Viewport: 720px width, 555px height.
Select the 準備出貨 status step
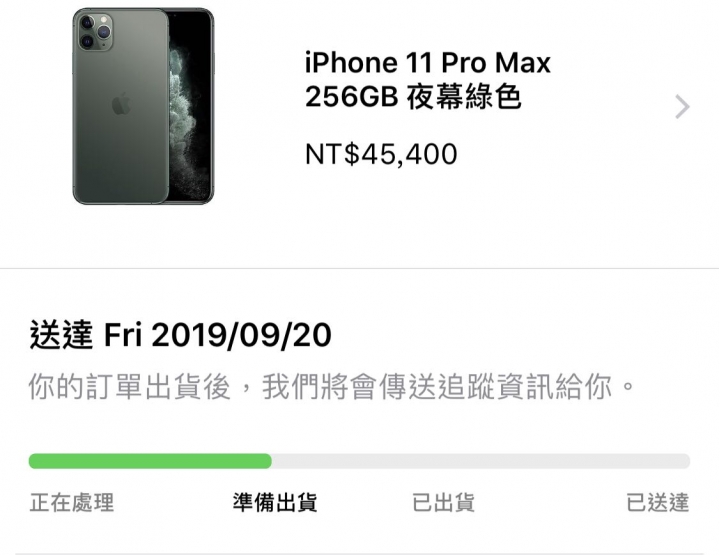275,502
